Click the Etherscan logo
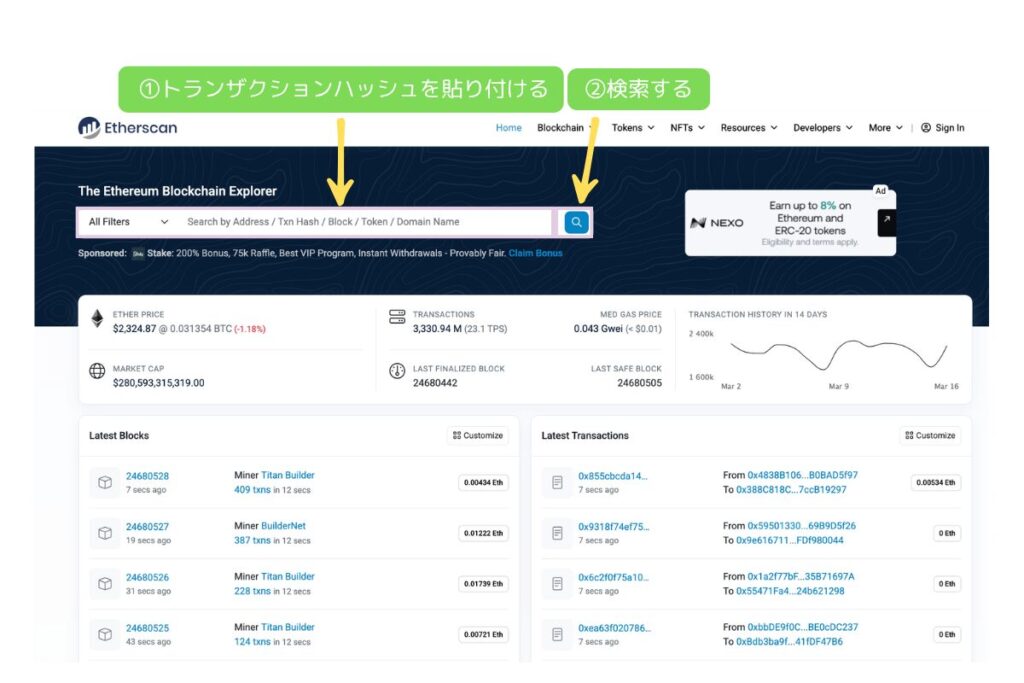 tap(128, 128)
